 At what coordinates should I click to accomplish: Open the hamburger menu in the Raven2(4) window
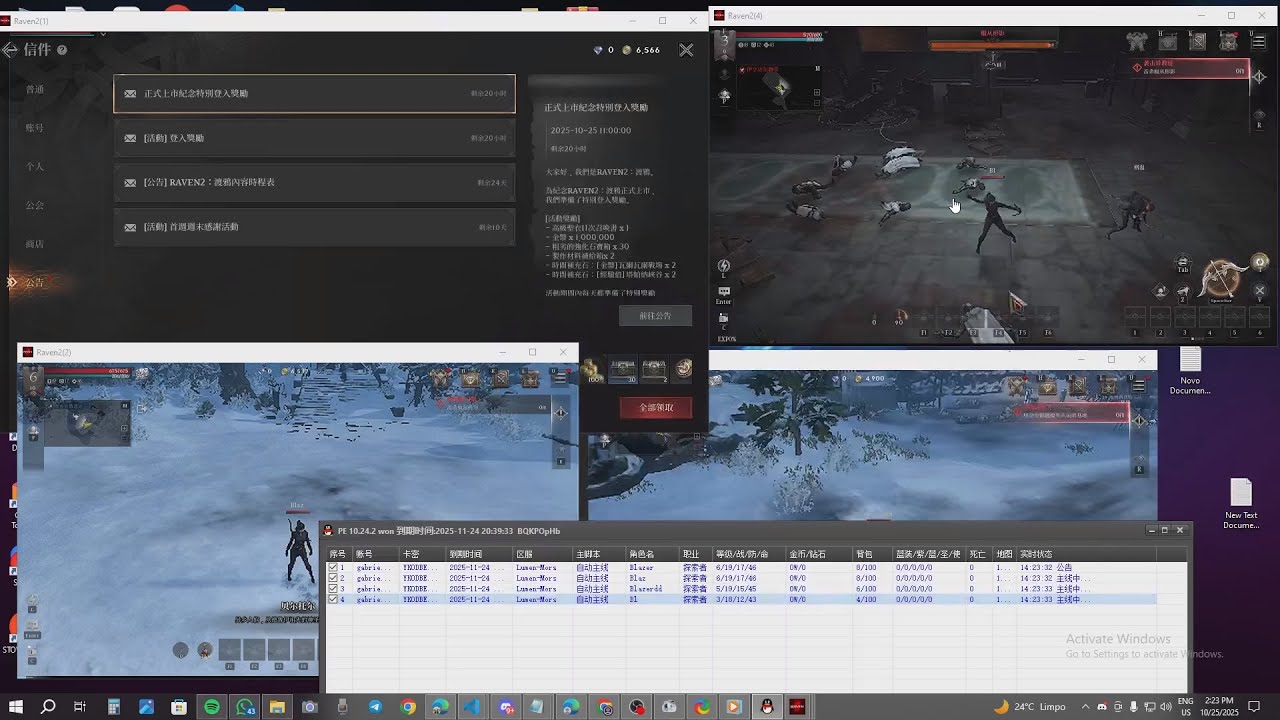click(1257, 42)
